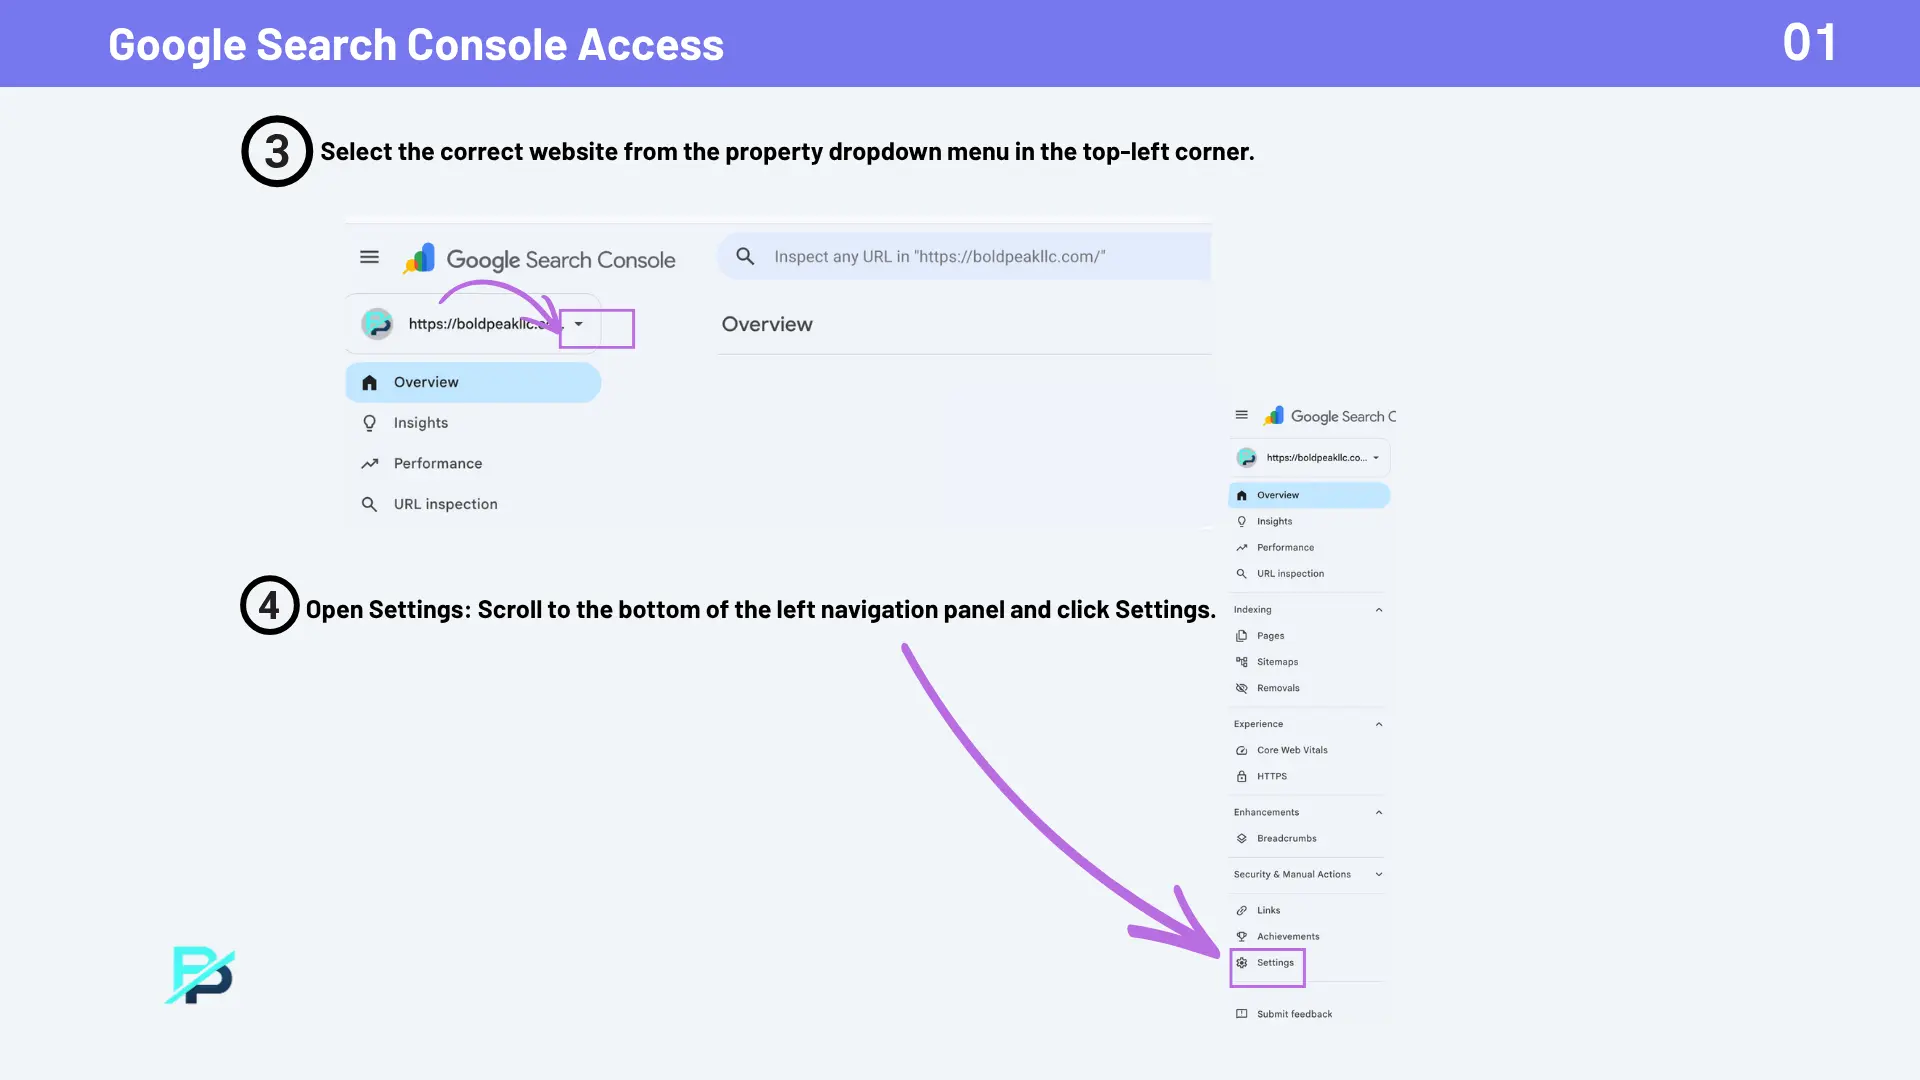The height and width of the screenshot is (1080, 1920).
Task: Select Overview item in large left navigation
Action: (473, 382)
